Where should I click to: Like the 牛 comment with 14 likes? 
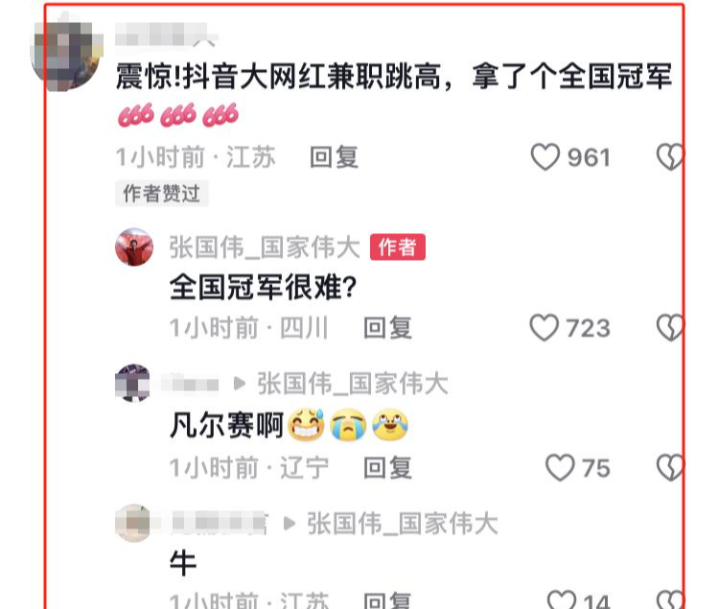click(562, 599)
